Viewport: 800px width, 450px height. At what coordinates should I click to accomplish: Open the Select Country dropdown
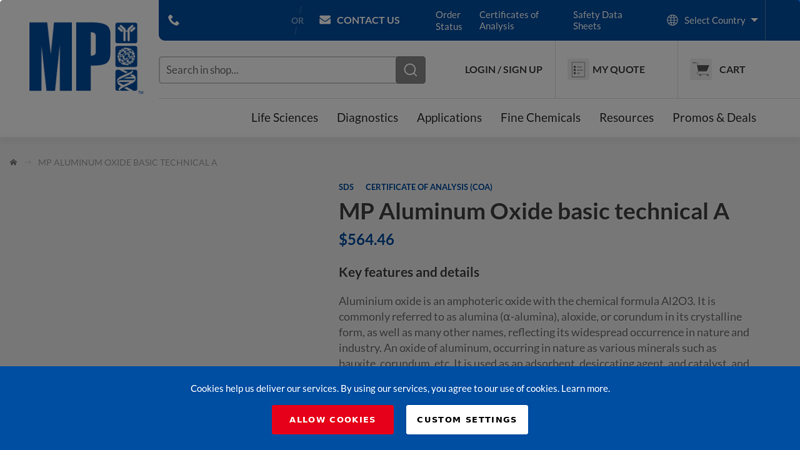[x=713, y=20]
